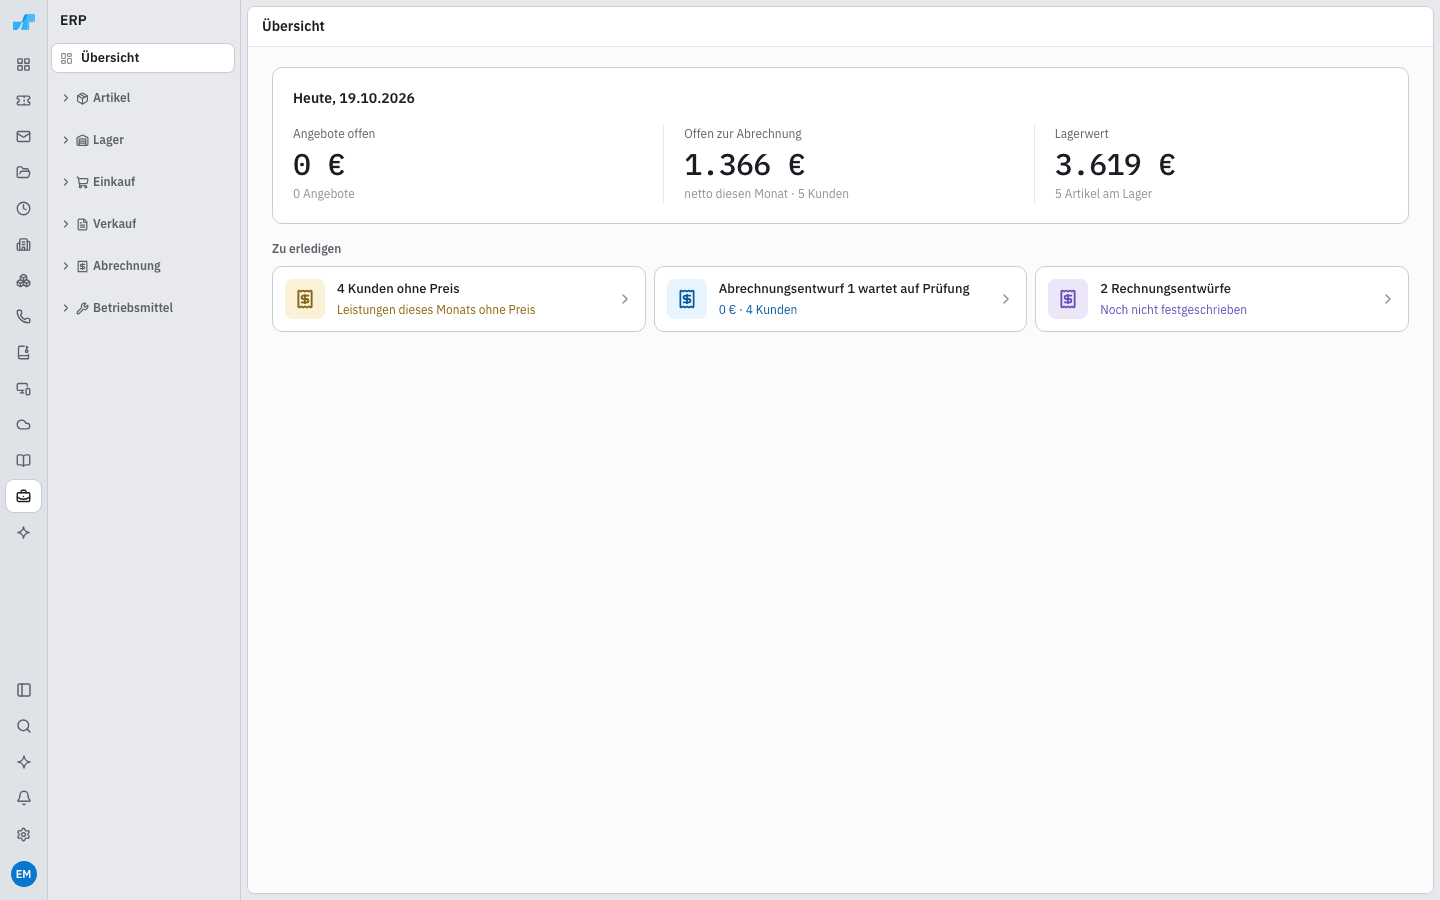Select the briefcase ERP icon
Image resolution: width=1440 pixels, height=900 pixels.
click(24, 497)
